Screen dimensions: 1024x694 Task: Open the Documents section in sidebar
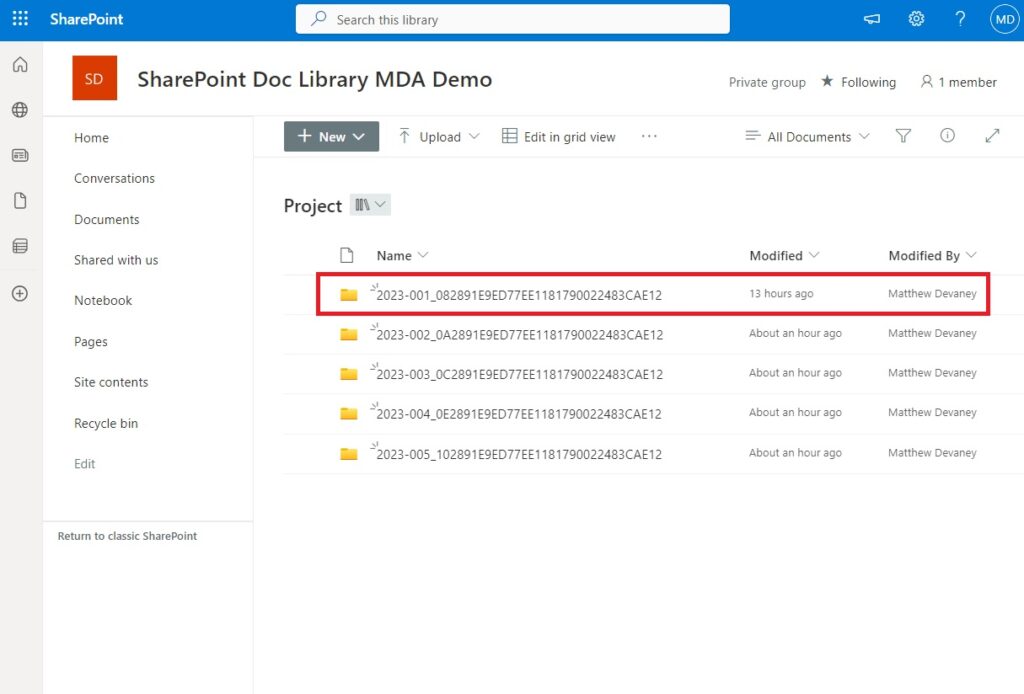pos(106,219)
